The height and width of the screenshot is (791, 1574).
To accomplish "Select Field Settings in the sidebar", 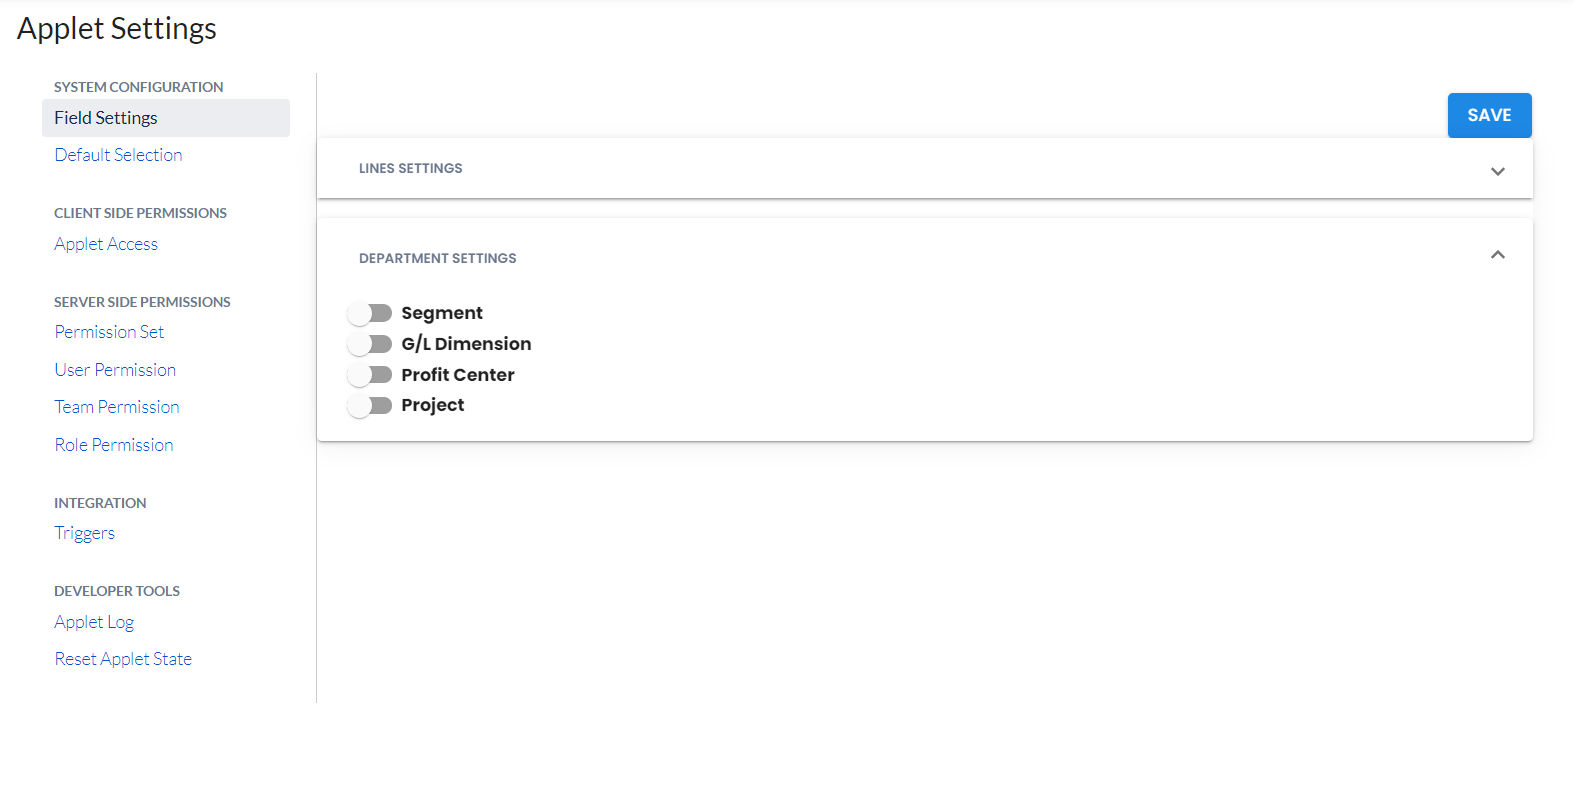I will point(106,118).
